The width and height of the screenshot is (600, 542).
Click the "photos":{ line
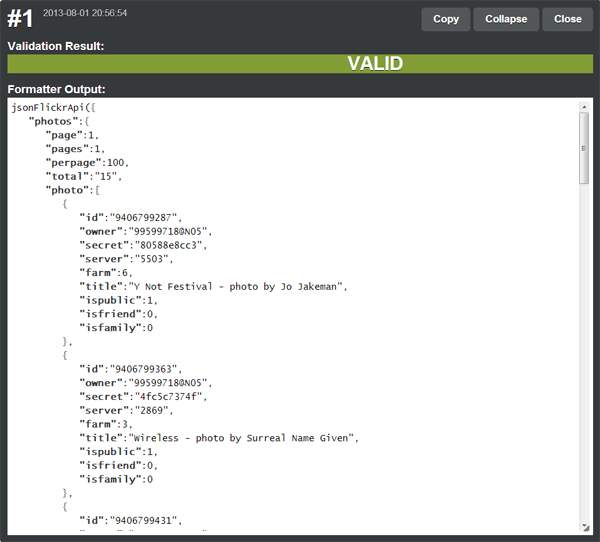point(59,121)
